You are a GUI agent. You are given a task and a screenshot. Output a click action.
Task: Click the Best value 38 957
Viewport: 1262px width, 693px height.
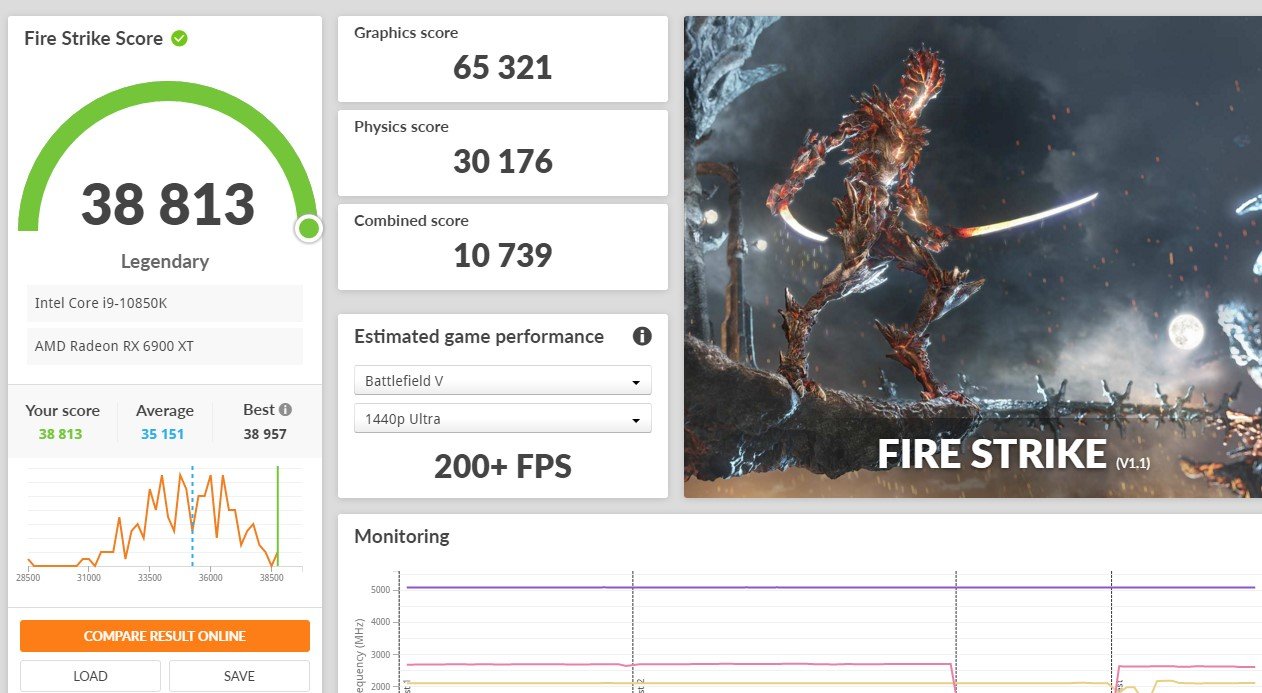click(x=265, y=434)
